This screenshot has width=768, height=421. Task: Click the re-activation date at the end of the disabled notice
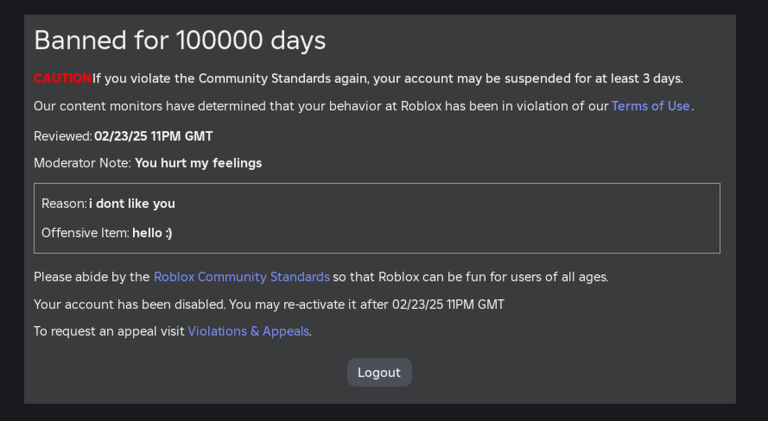tap(448, 304)
